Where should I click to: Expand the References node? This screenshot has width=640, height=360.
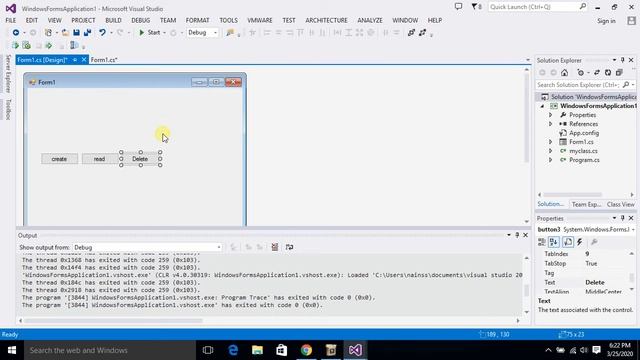pos(550,124)
